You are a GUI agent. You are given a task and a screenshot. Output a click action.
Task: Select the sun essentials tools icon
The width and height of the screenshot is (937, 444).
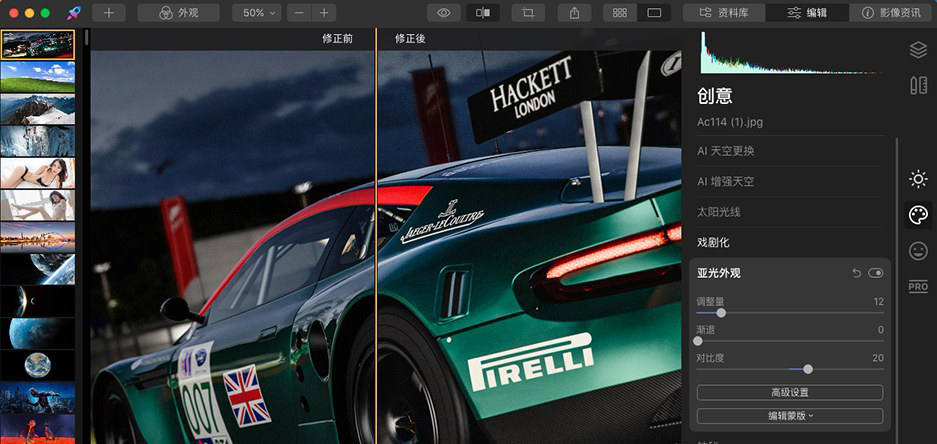pyautogui.click(x=918, y=179)
